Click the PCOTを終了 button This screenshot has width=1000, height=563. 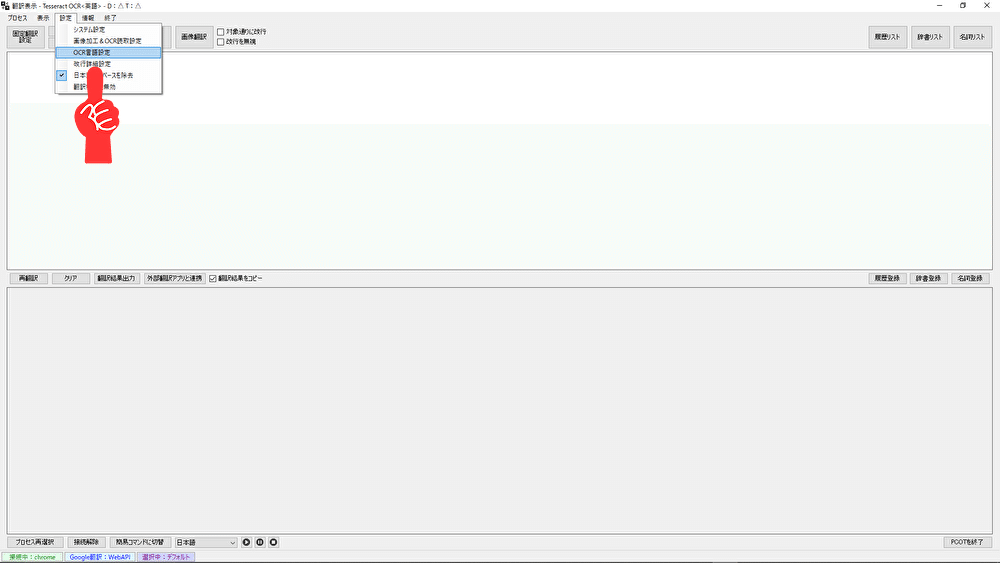[967, 542]
